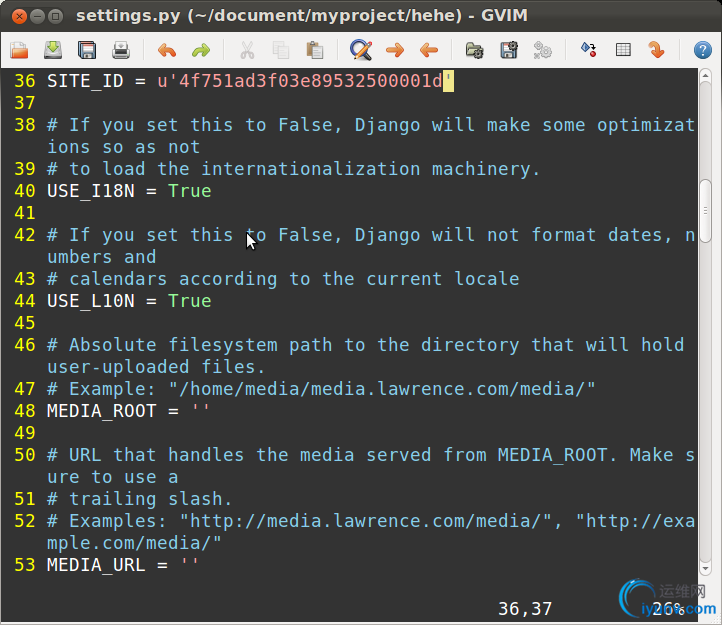Open Find and Replace with the magnifier icon
This screenshot has height=625, width=722.
click(x=361, y=50)
